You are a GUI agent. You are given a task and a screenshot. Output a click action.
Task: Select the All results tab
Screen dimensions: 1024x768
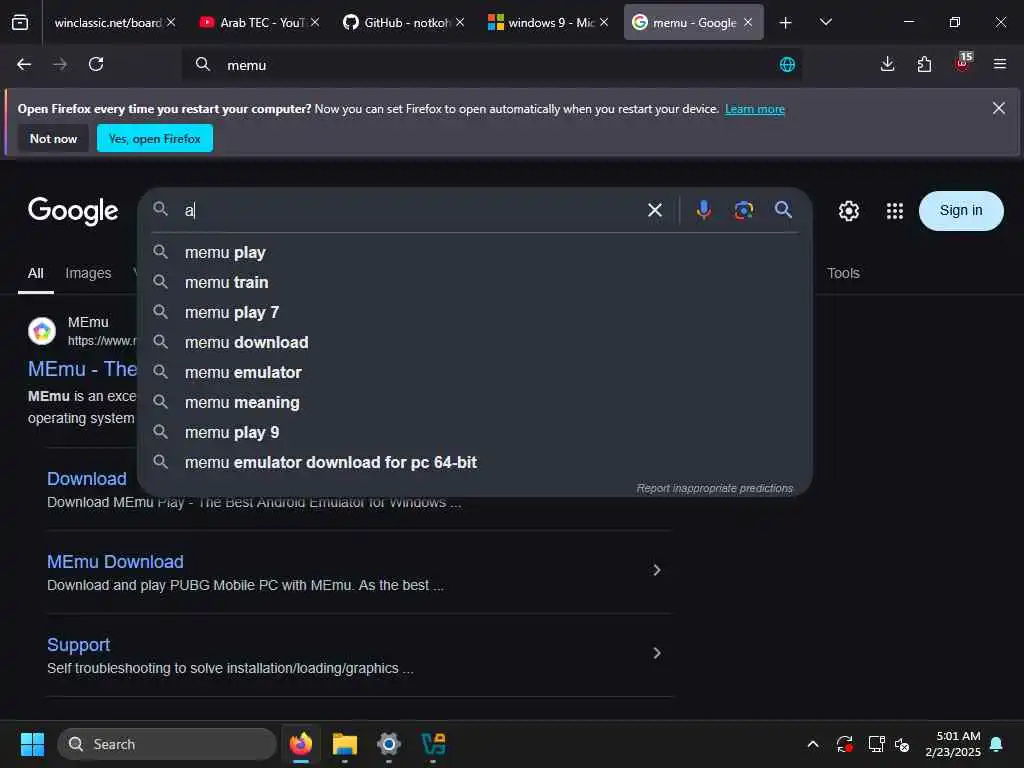[x=35, y=274]
